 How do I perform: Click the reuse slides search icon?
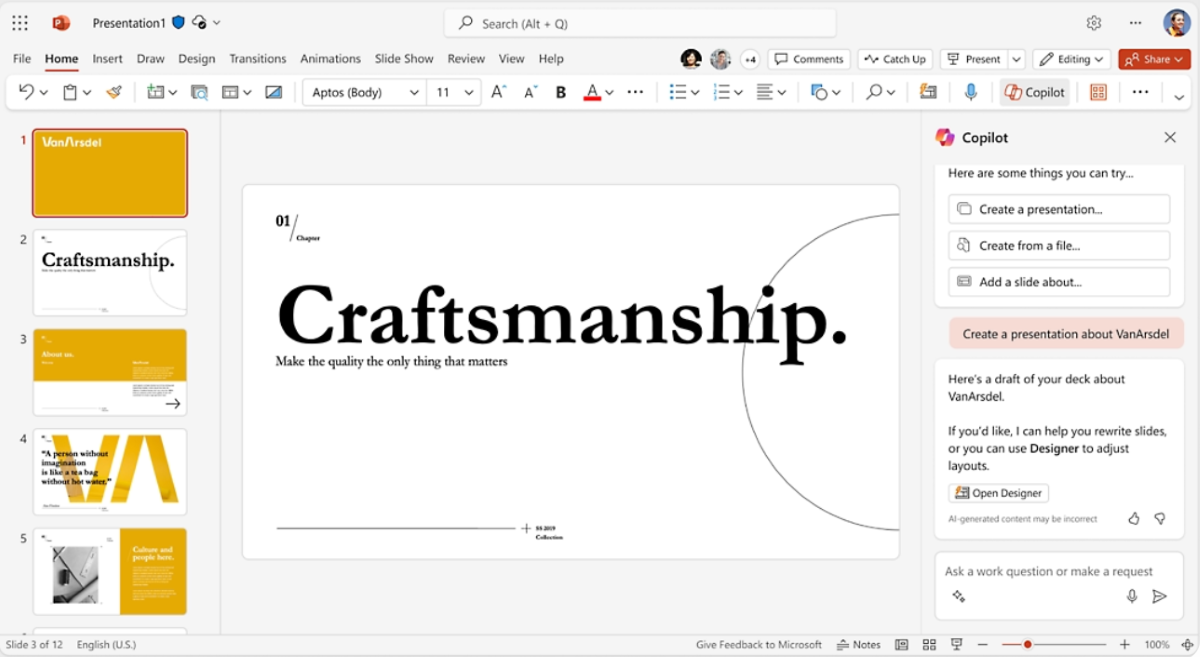click(x=199, y=92)
